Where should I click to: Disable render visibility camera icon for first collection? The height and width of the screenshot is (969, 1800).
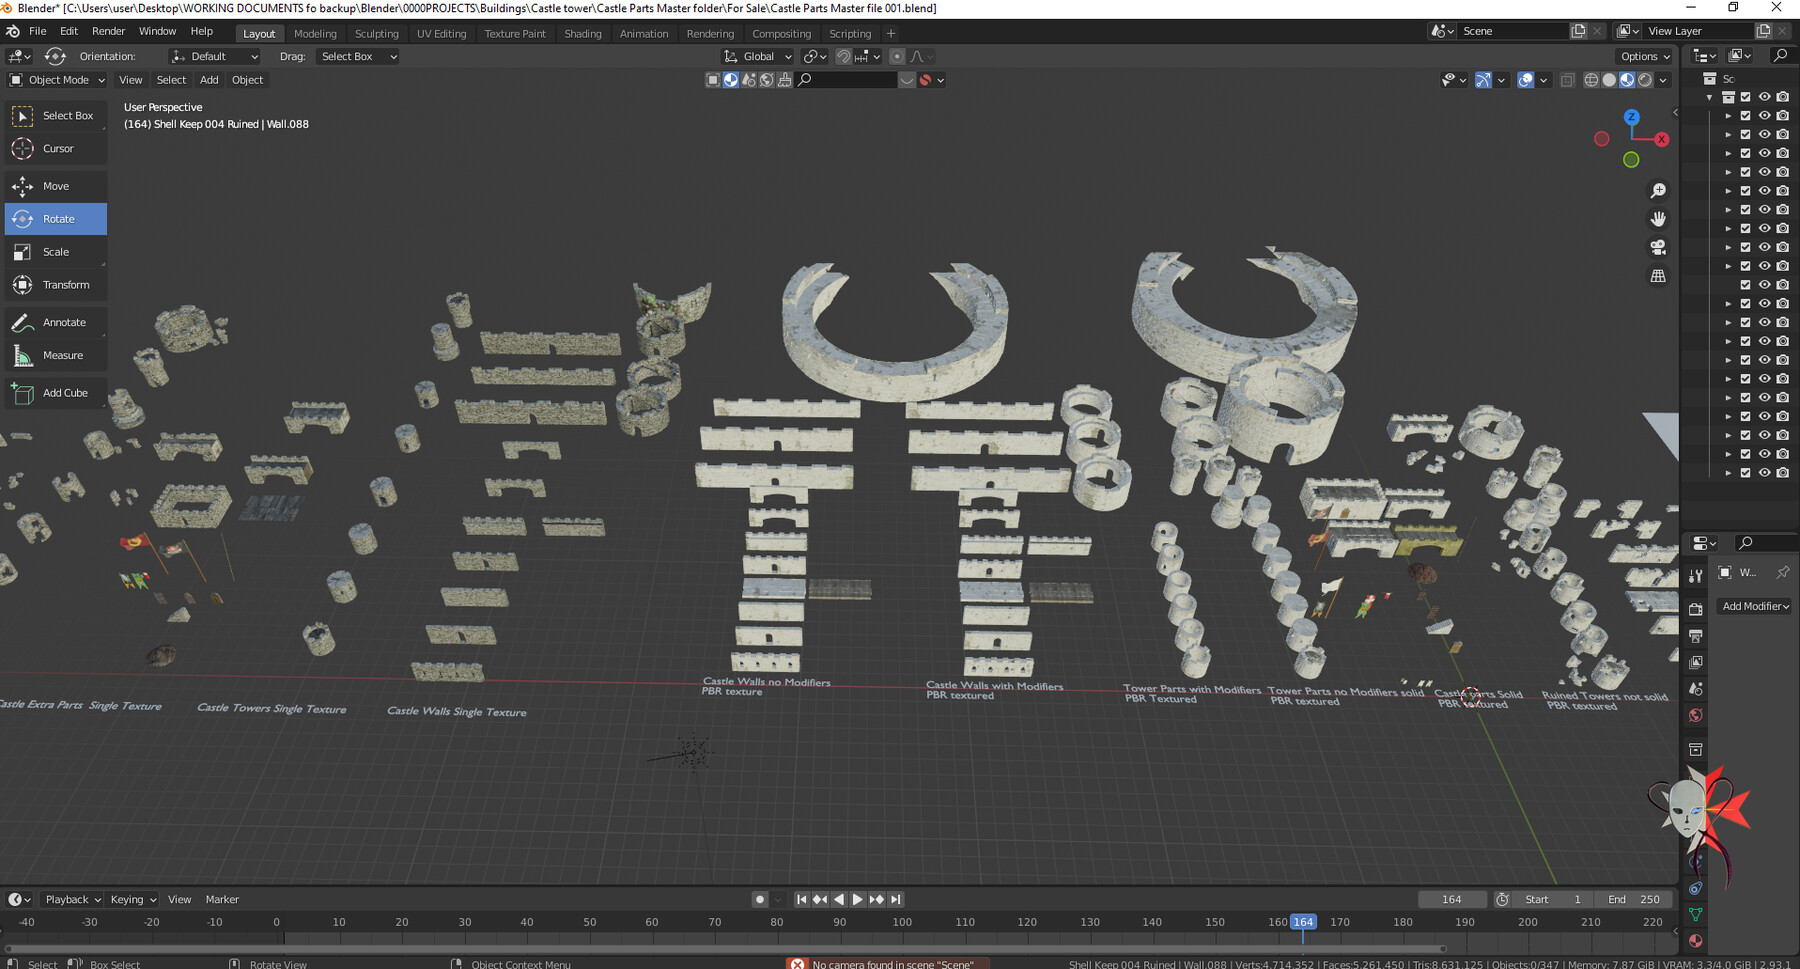[x=1781, y=97]
